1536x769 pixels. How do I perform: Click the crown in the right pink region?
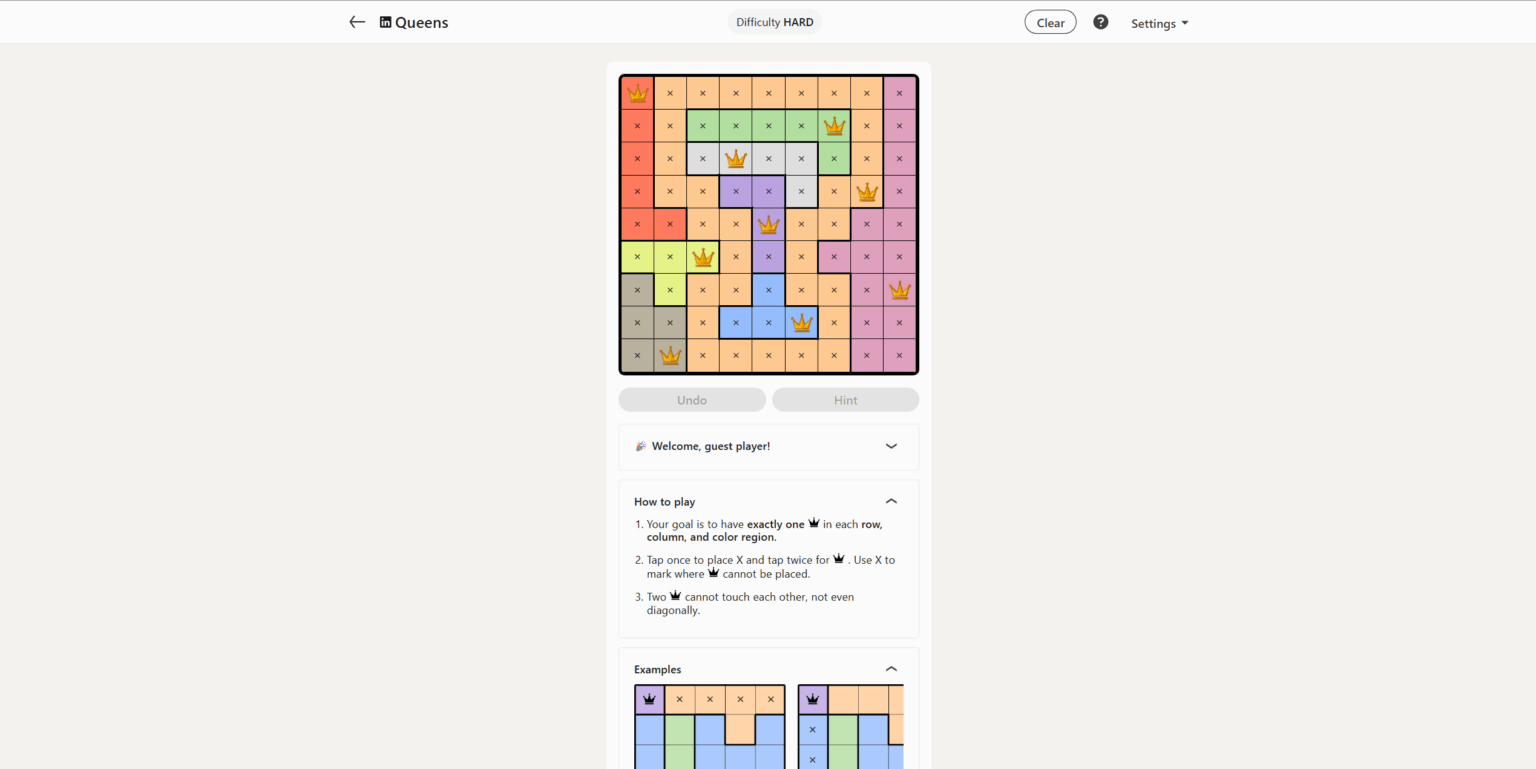[x=899, y=290]
